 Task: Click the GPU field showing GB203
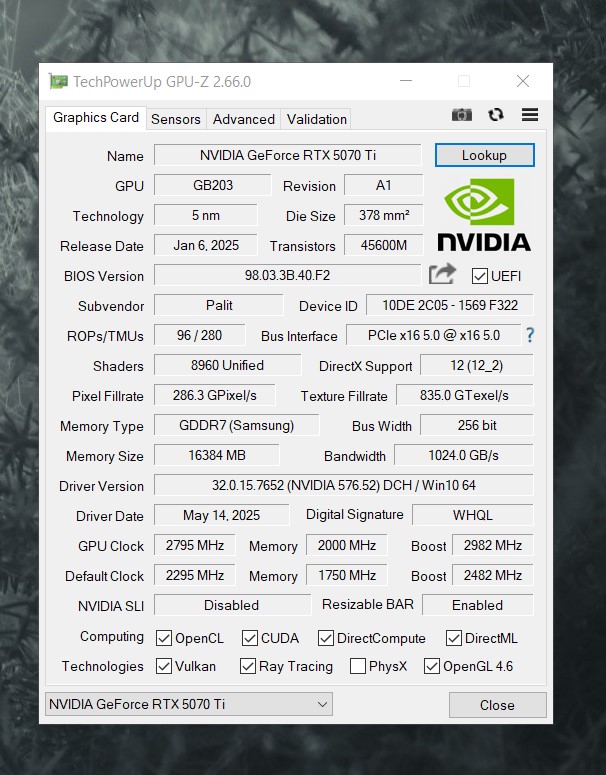tap(213, 185)
